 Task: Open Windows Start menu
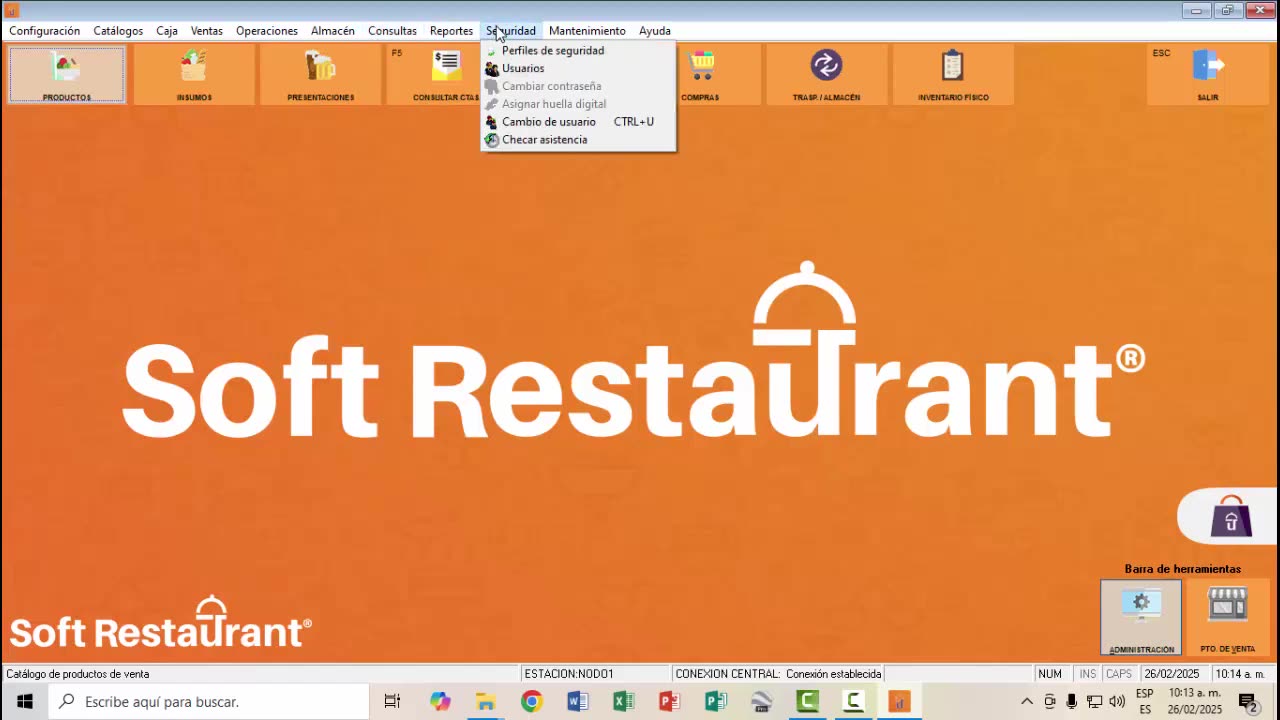pyautogui.click(x=24, y=702)
